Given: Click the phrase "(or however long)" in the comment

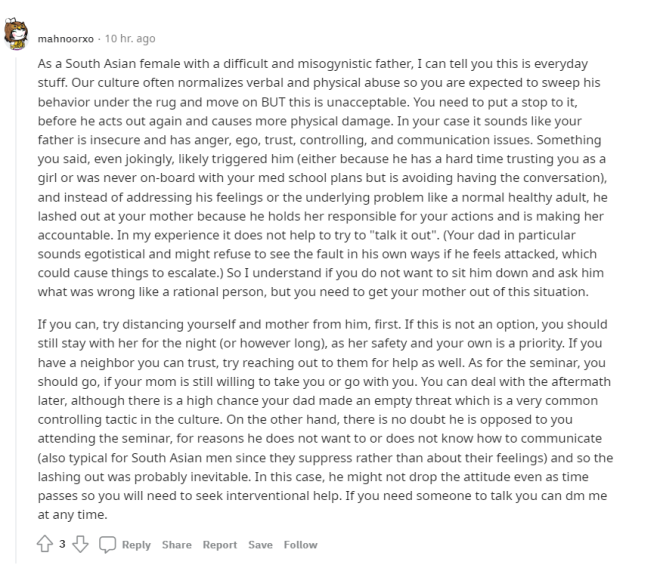Looking at the screenshot, I should [x=273, y=344].
